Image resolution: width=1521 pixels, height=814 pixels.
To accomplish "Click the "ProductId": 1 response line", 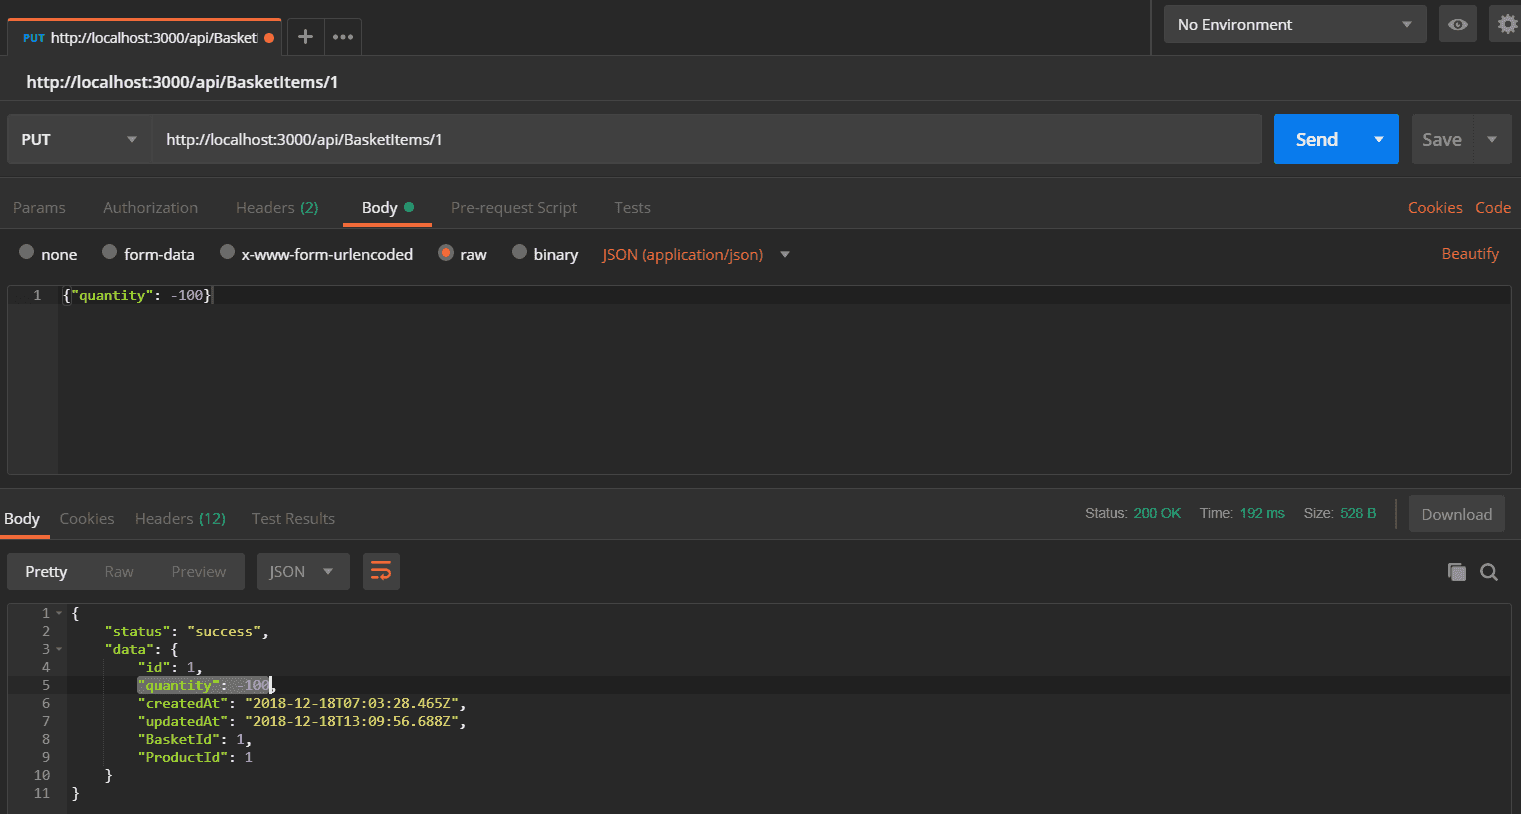I will coord(195,757).
